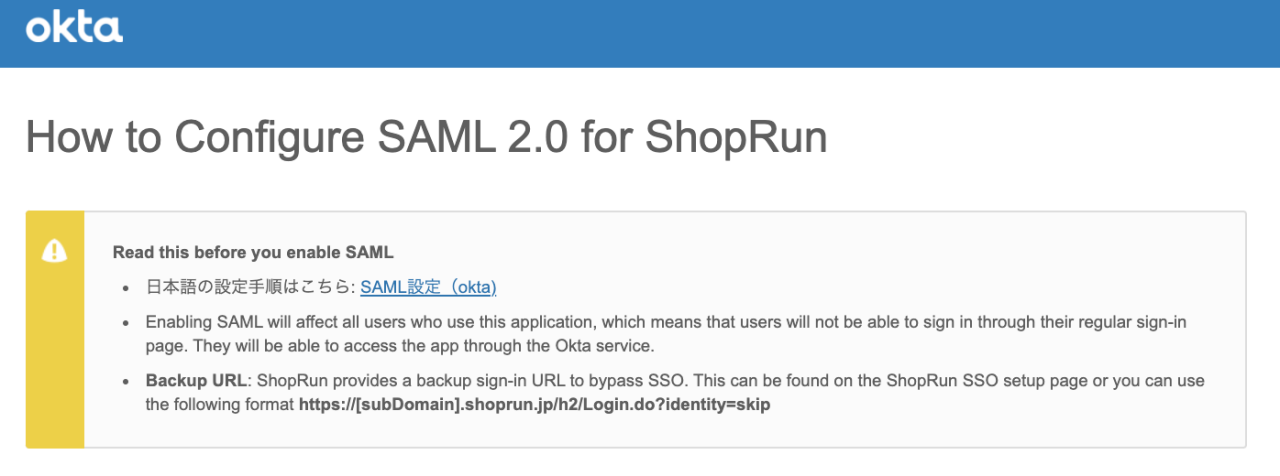
Task: Click the warning triangle icon
Action: pos(54,252)
